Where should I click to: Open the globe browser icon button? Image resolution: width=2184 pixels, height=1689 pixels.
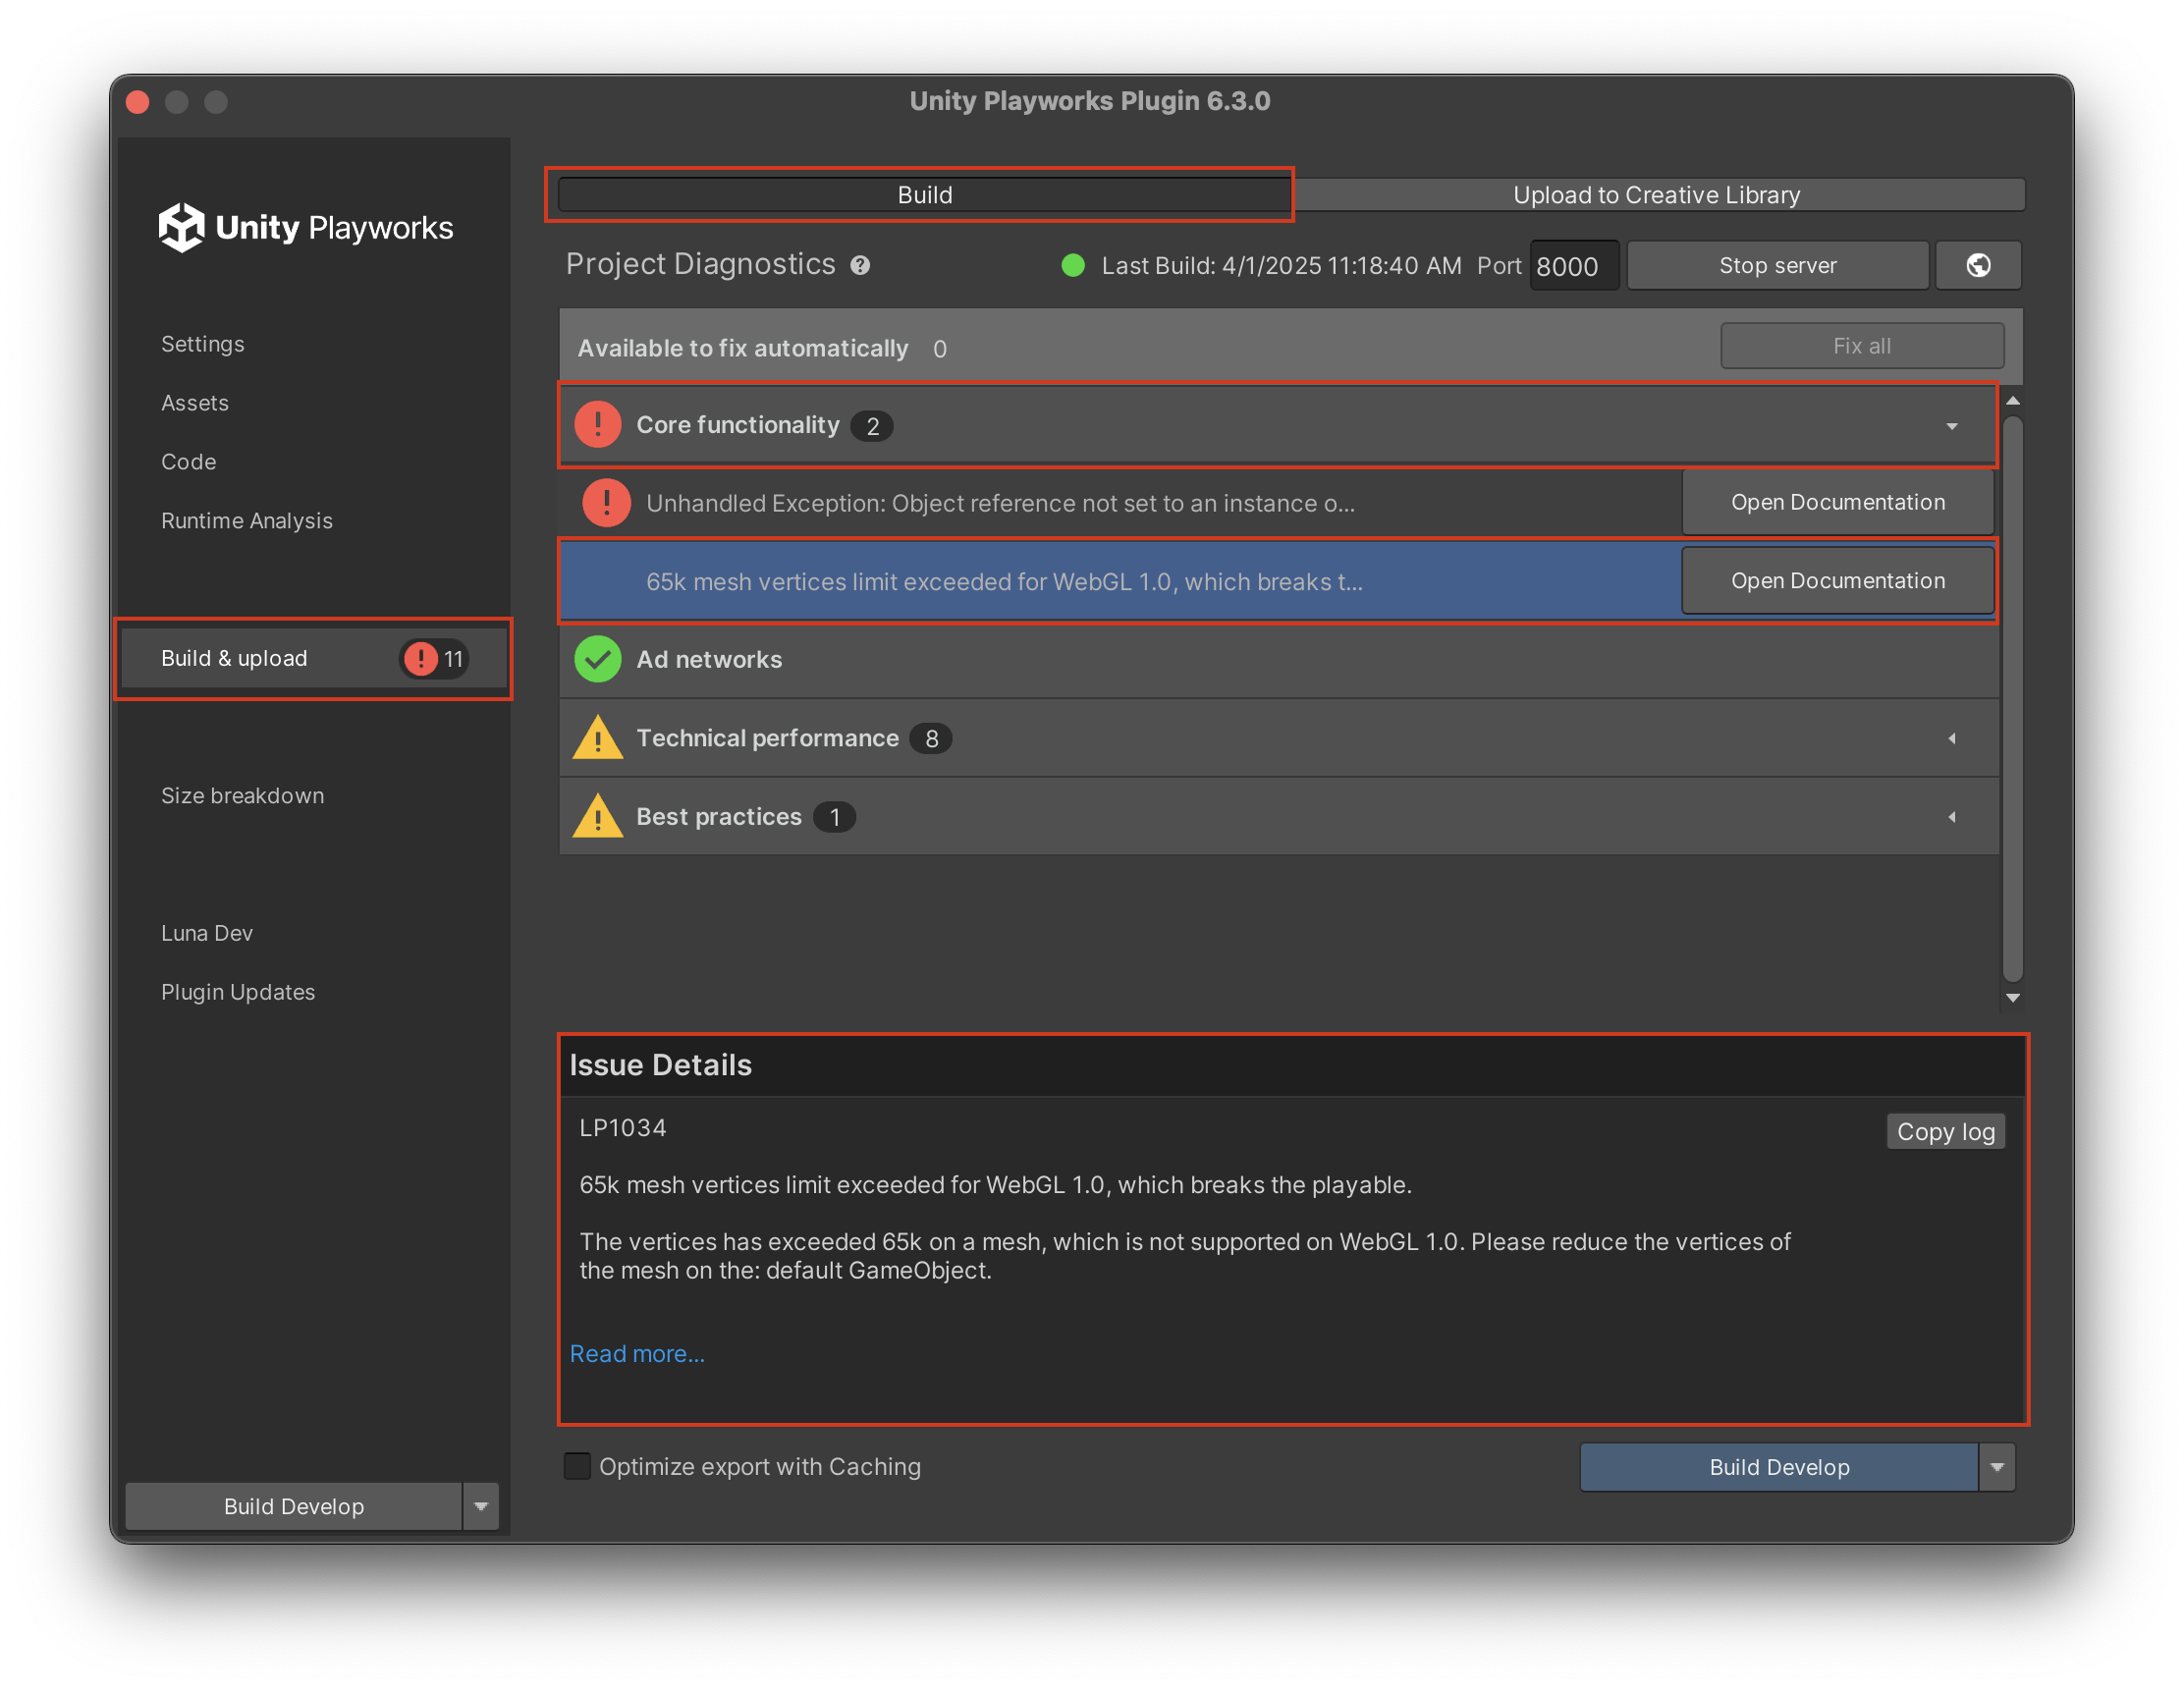pos(1977,265)
